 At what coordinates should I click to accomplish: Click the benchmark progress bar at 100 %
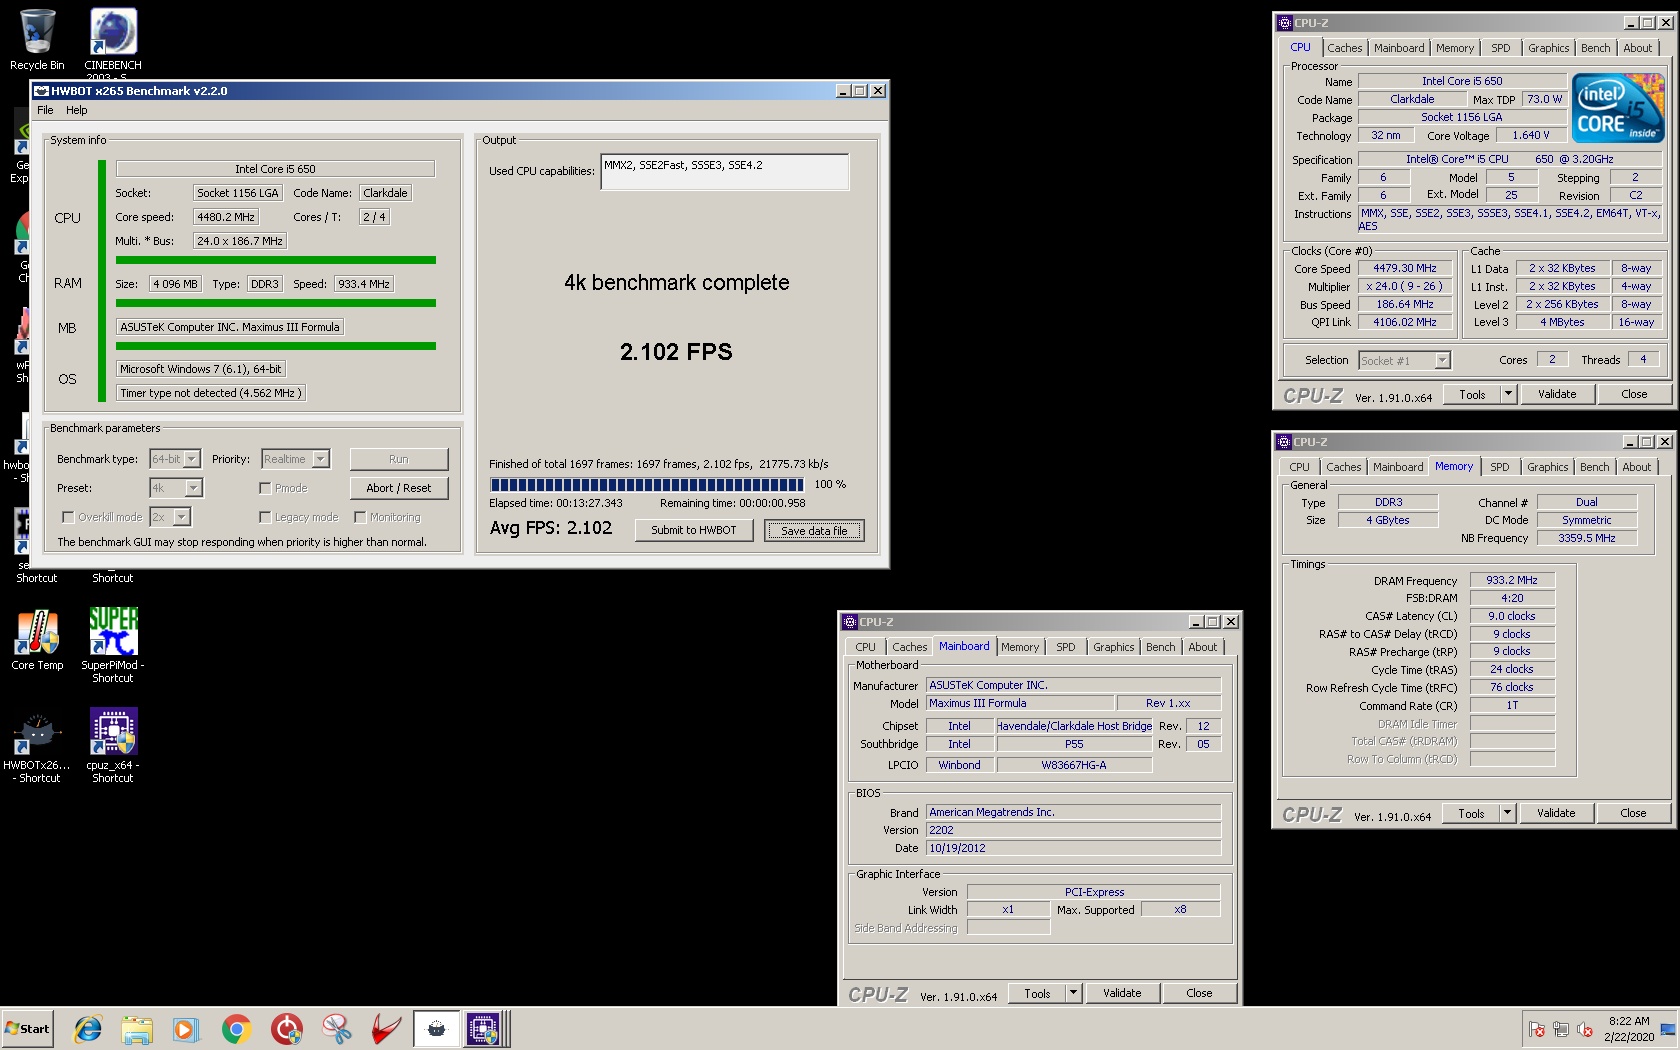click(646, 484)
